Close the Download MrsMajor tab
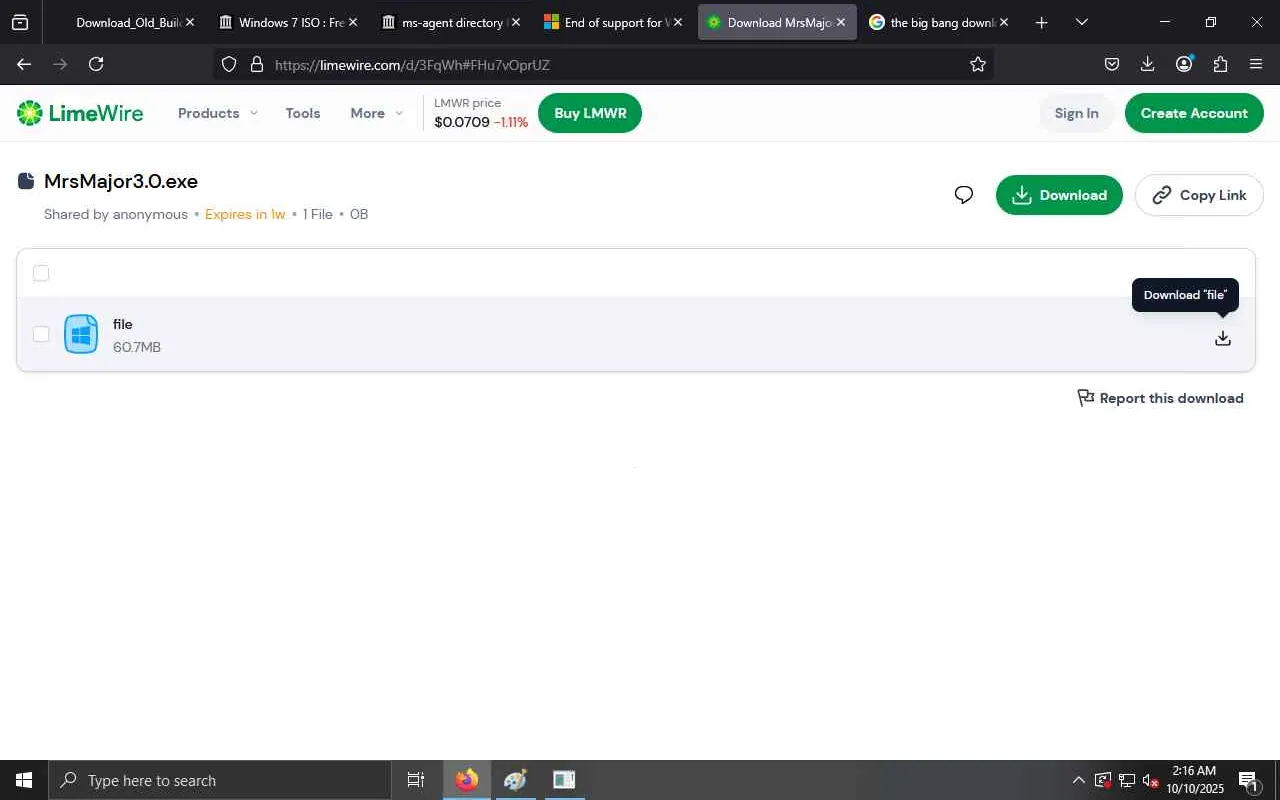This screenshot has height=800, width=1280. coord(841,22)
